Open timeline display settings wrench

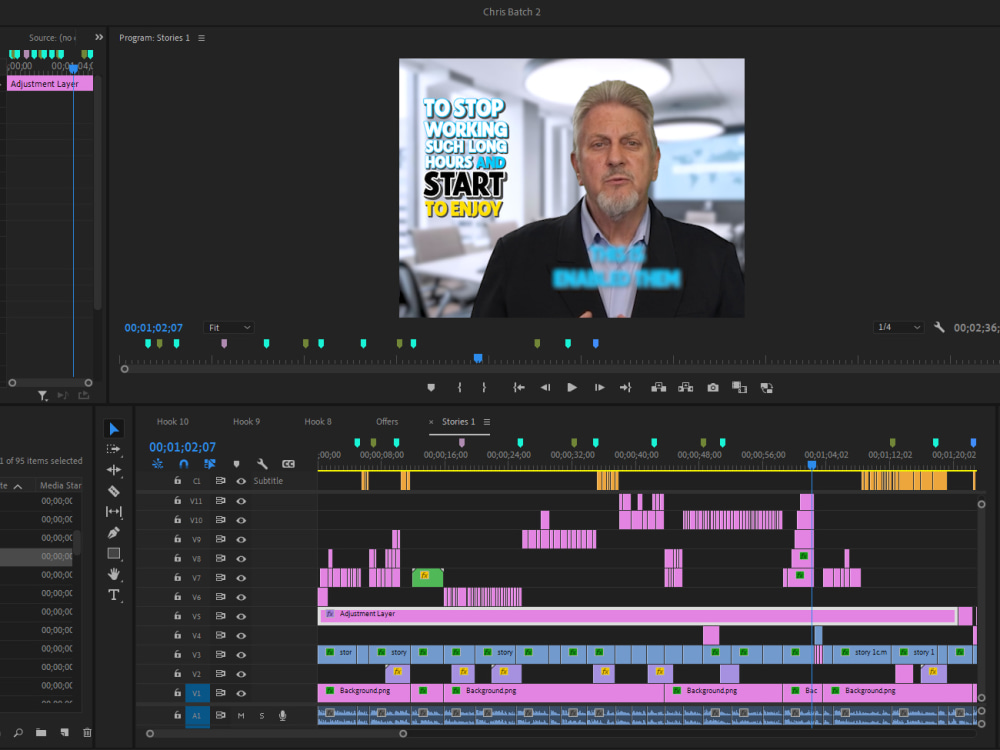coord(262,464)
